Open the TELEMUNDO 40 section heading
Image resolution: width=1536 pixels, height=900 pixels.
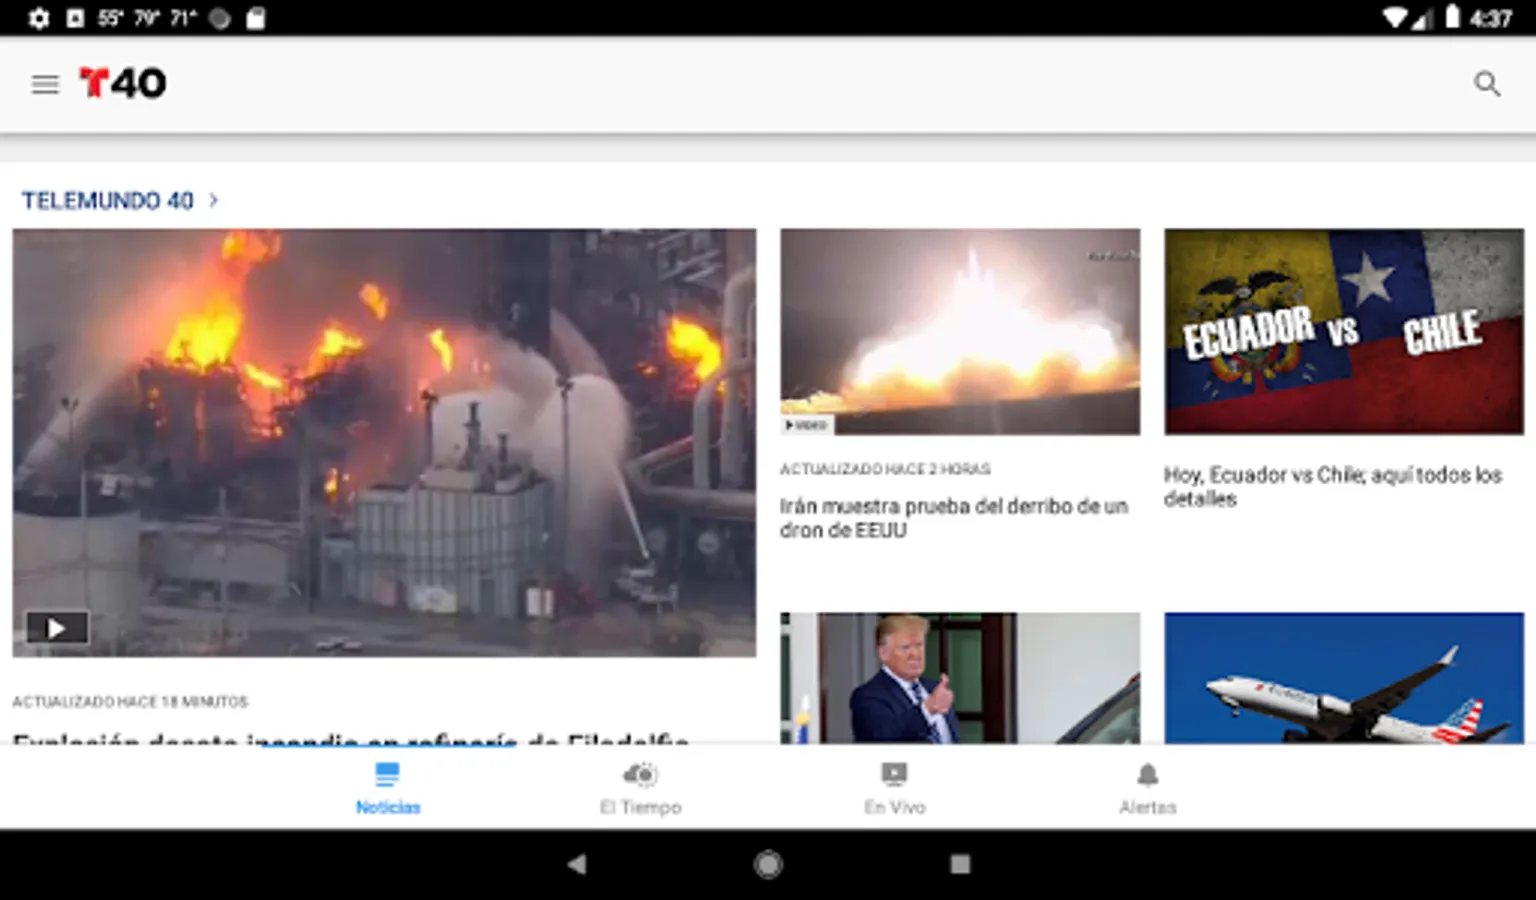[x=107, y=200]
